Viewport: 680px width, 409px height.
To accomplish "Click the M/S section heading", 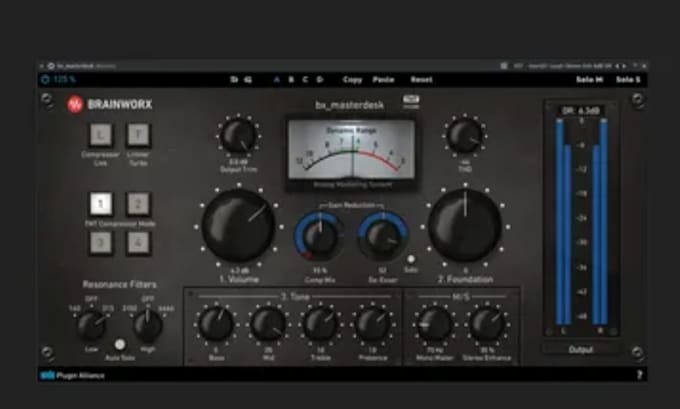I will coord(461,297).
